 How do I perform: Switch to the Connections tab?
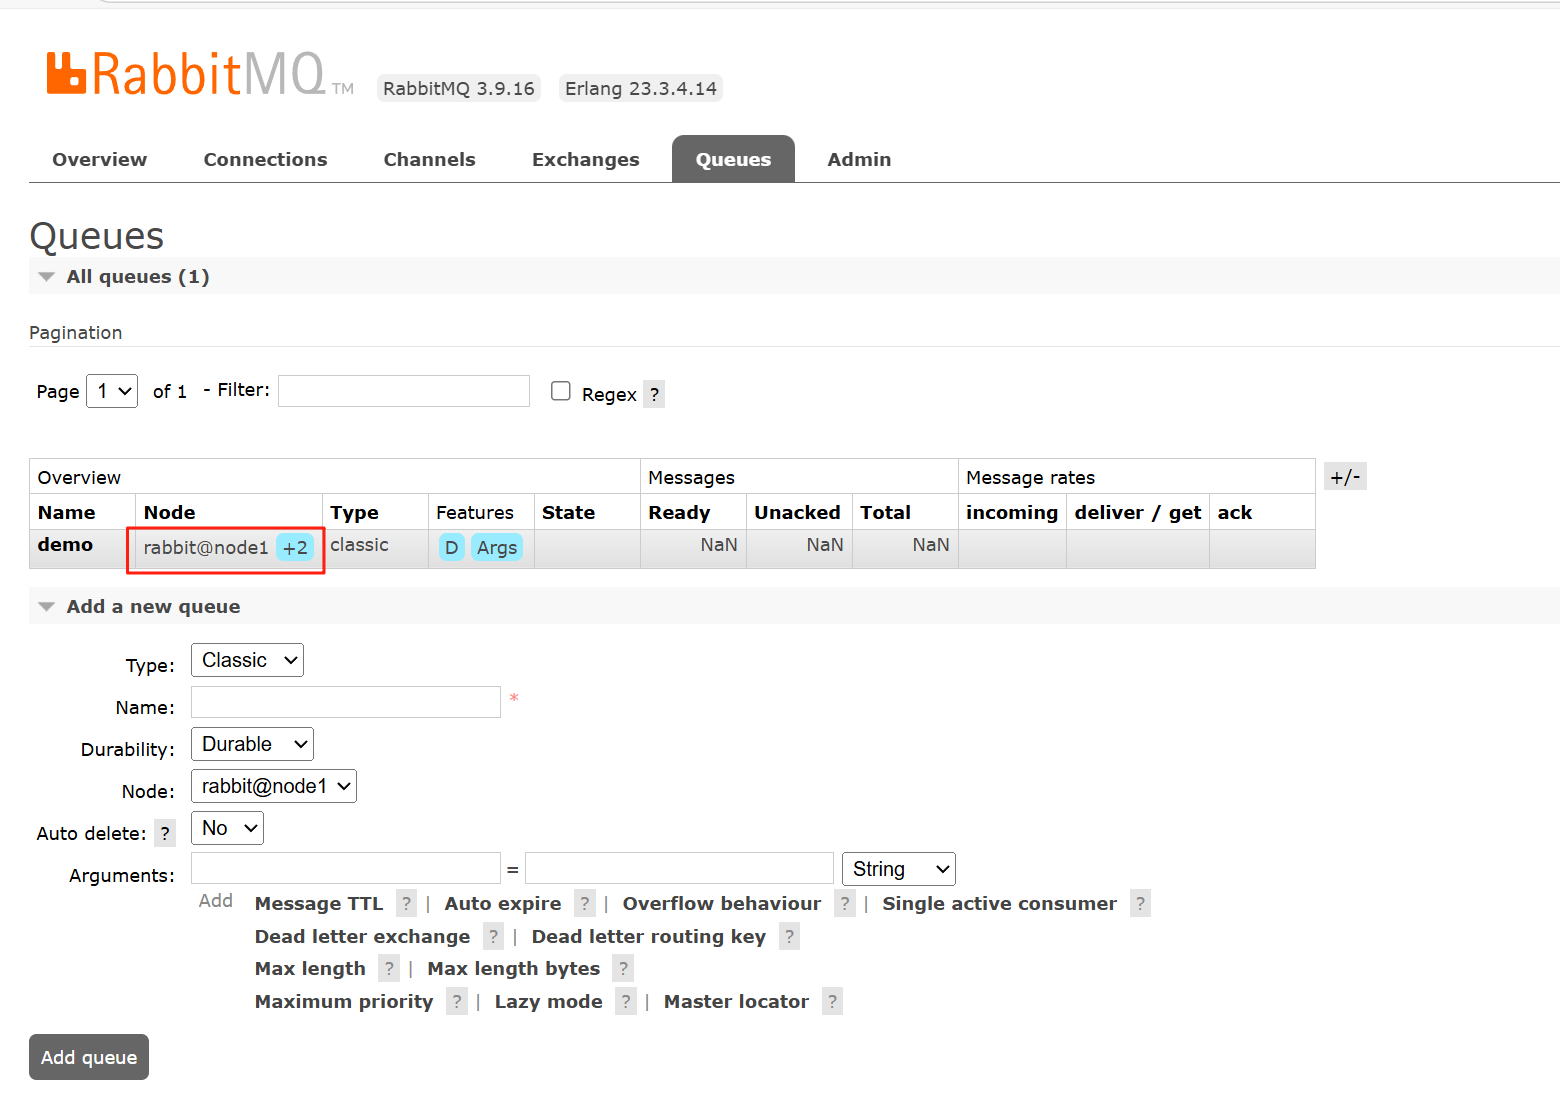pos(266,159)
